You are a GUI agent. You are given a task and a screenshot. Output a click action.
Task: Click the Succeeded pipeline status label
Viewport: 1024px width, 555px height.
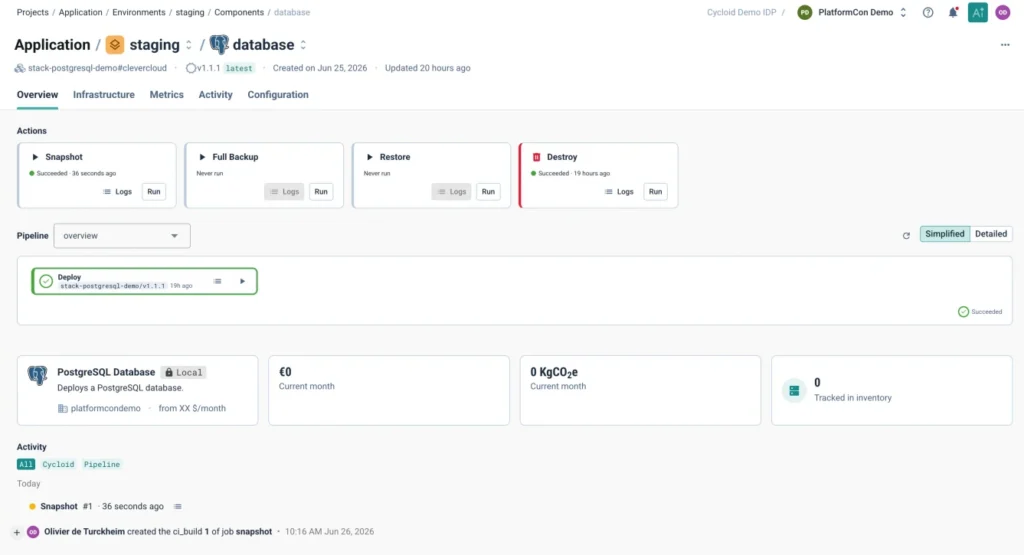click(980, 311)
